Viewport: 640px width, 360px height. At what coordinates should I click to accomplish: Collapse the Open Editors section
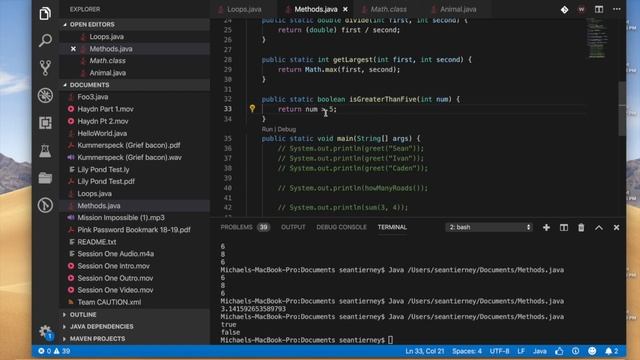pyautogui.click(x=134, y=24)
